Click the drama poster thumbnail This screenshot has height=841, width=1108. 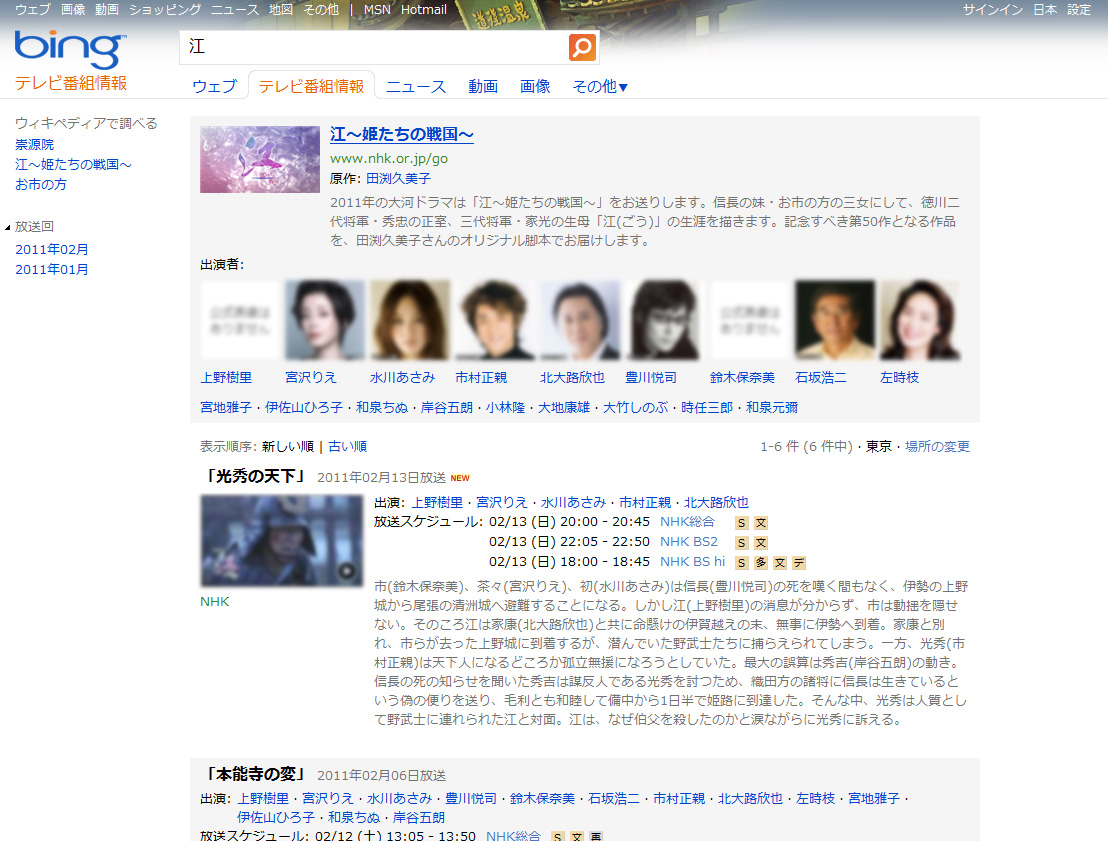point(260,160)
